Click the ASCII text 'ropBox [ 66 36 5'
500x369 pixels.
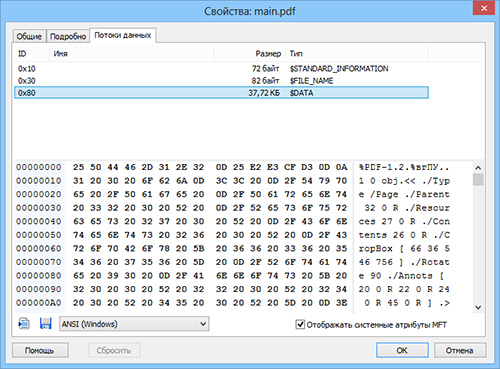pos(404,249)
